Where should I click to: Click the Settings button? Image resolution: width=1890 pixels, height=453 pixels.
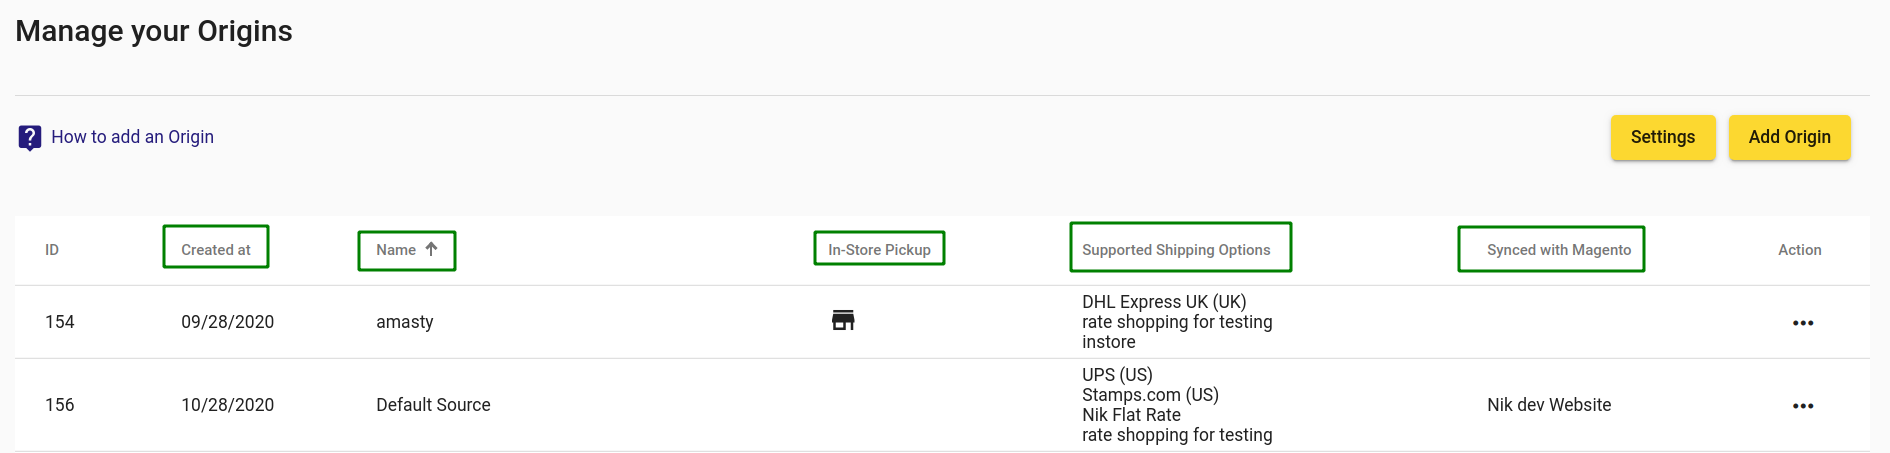(x=1663, y=137)
